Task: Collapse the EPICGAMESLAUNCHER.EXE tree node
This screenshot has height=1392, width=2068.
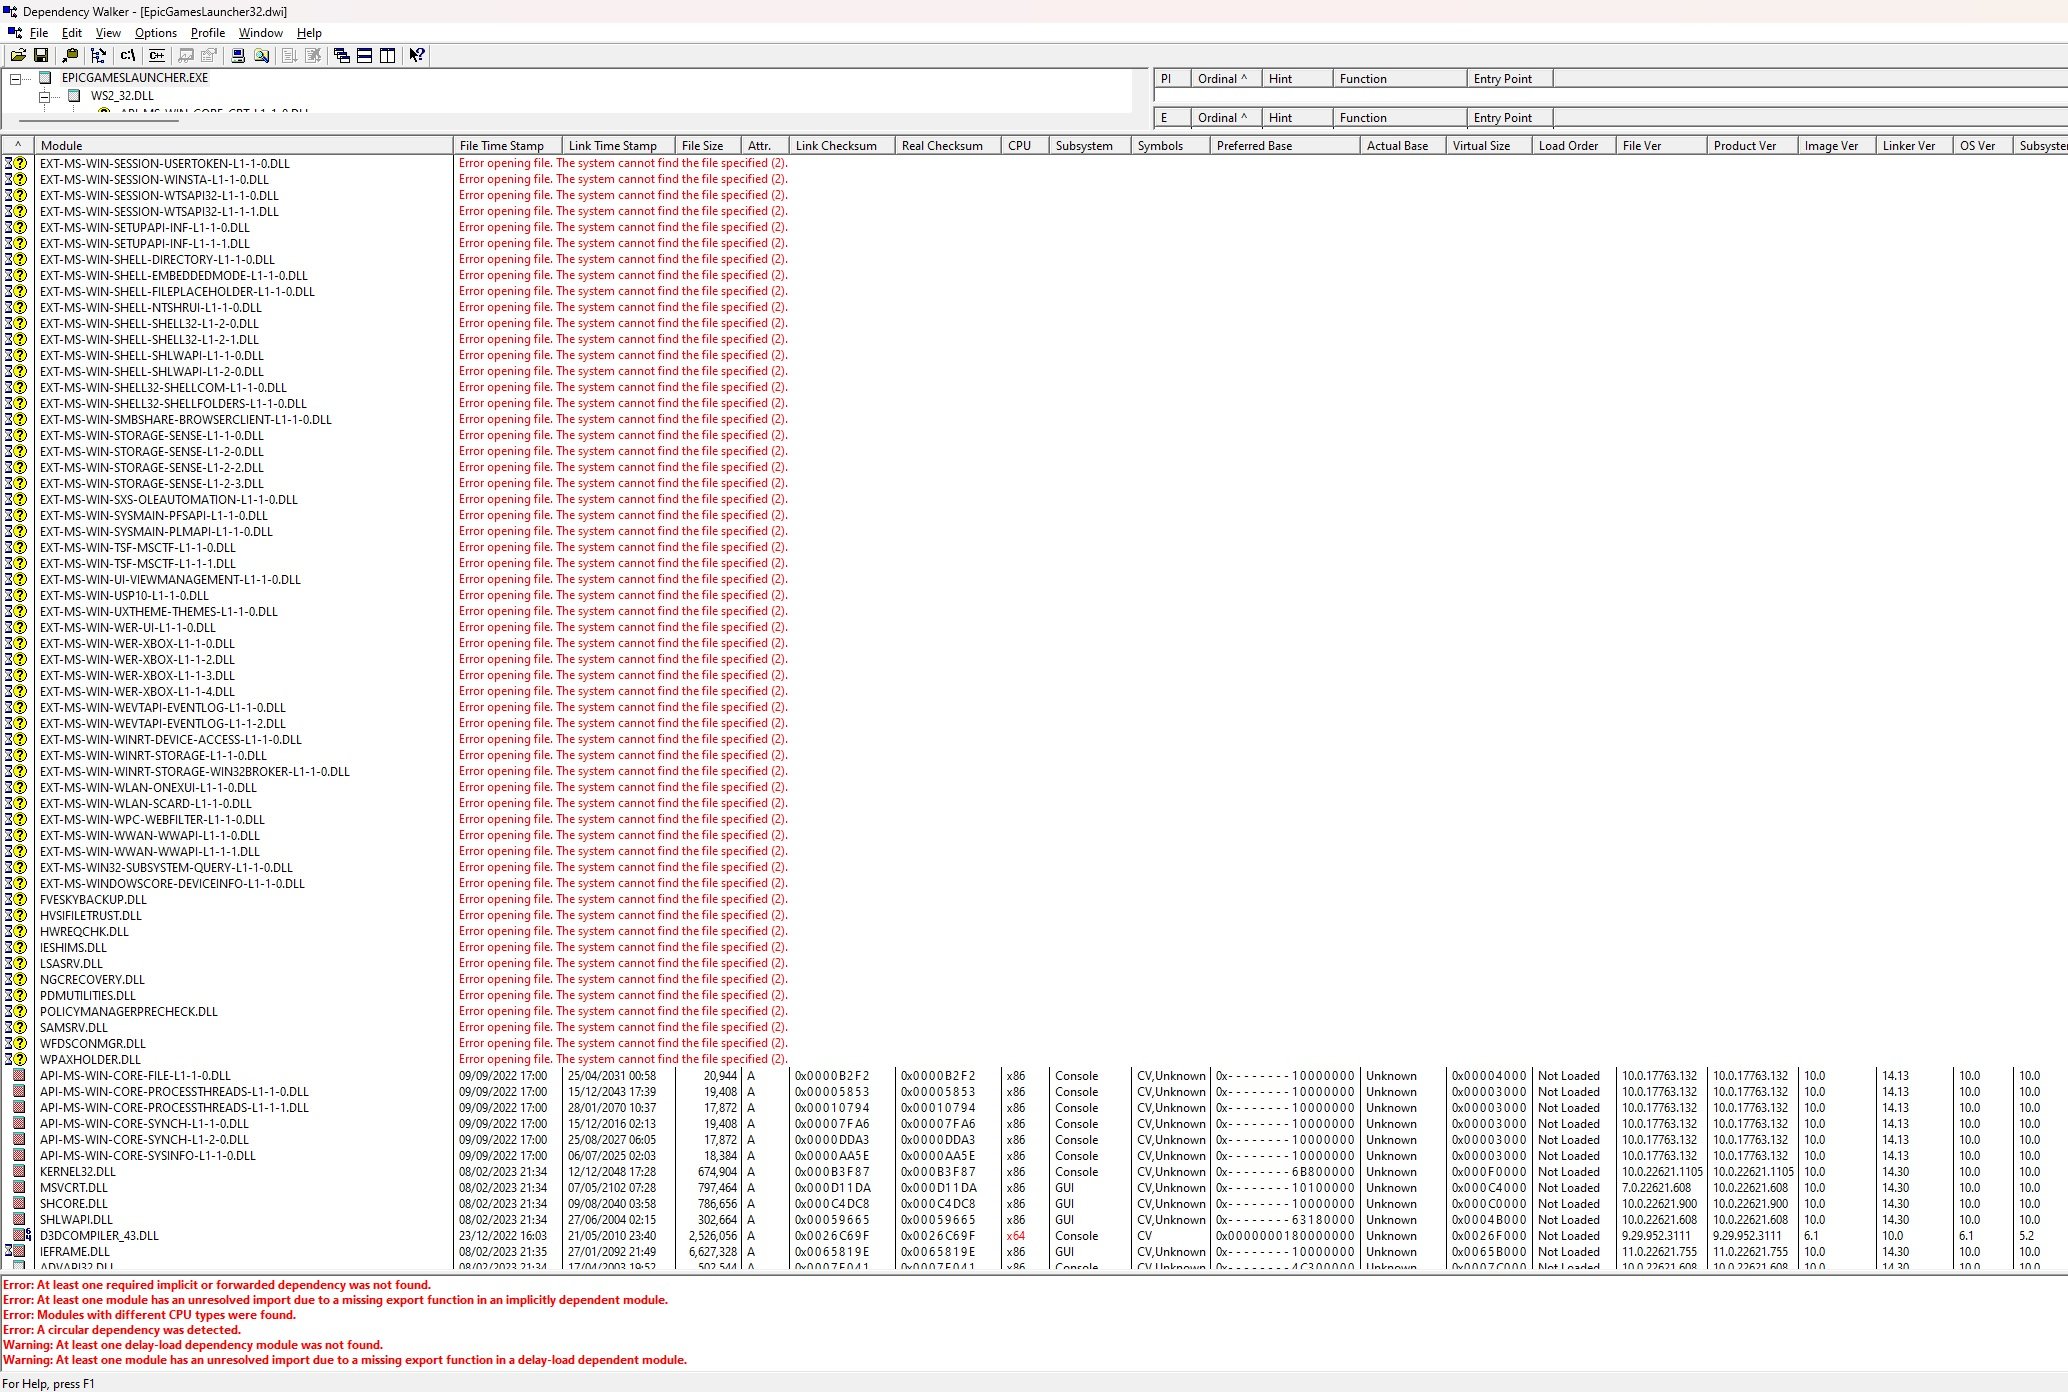Action: tap(15, 79)
